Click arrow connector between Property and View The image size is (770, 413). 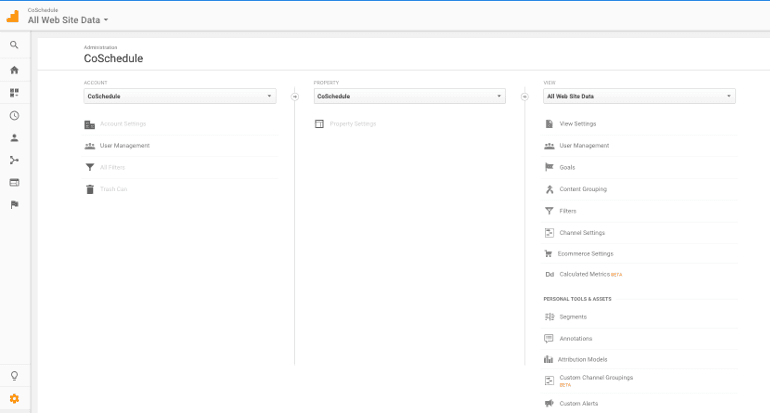point(524,97)
